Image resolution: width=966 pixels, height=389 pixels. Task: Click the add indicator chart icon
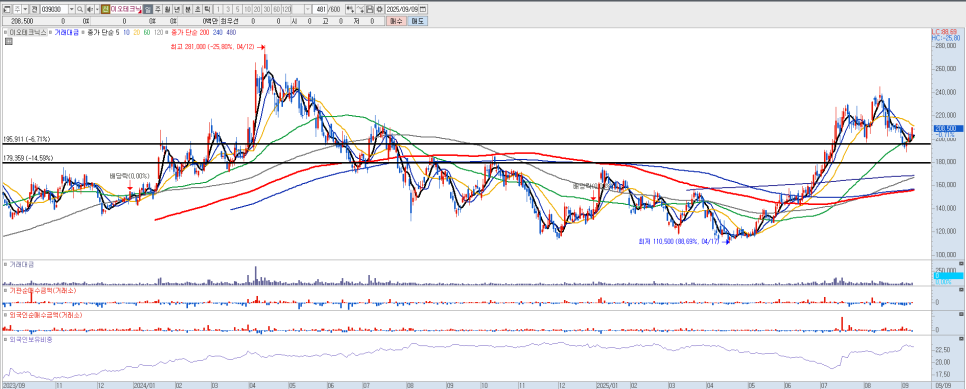350,9
